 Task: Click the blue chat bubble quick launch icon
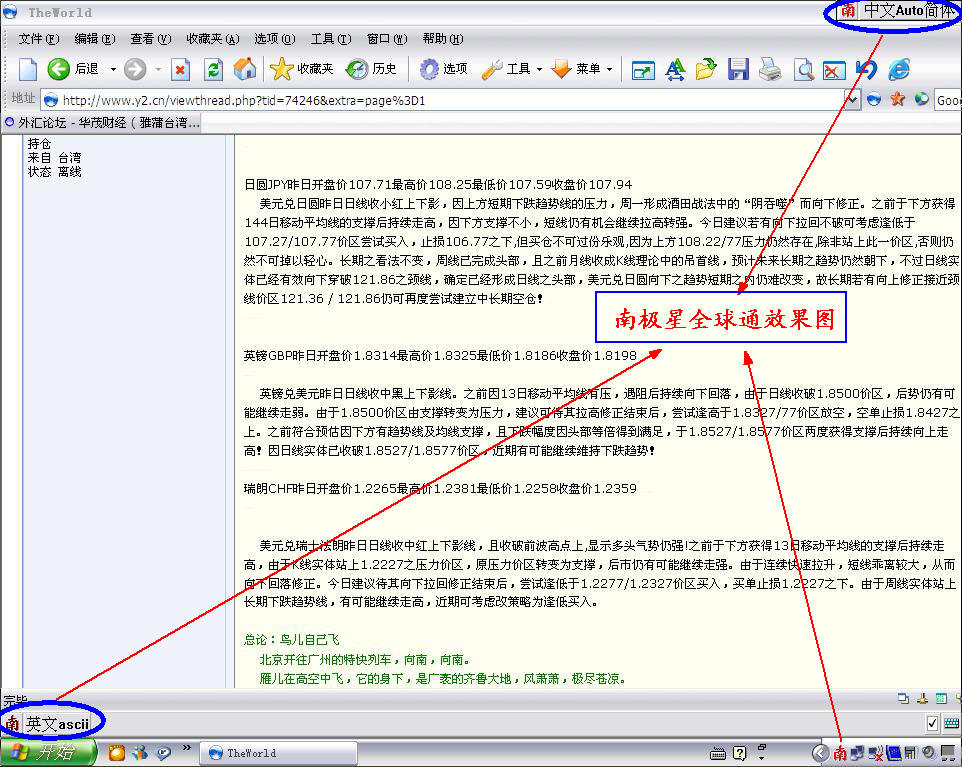[x=163, y=753]
